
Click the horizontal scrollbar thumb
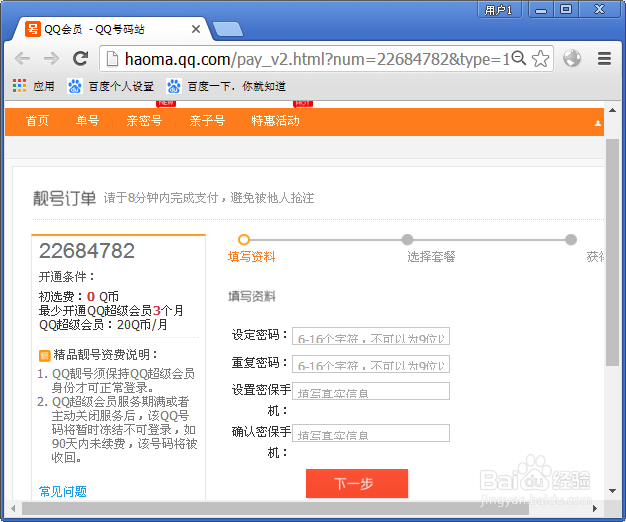click(x=275, y=508)
